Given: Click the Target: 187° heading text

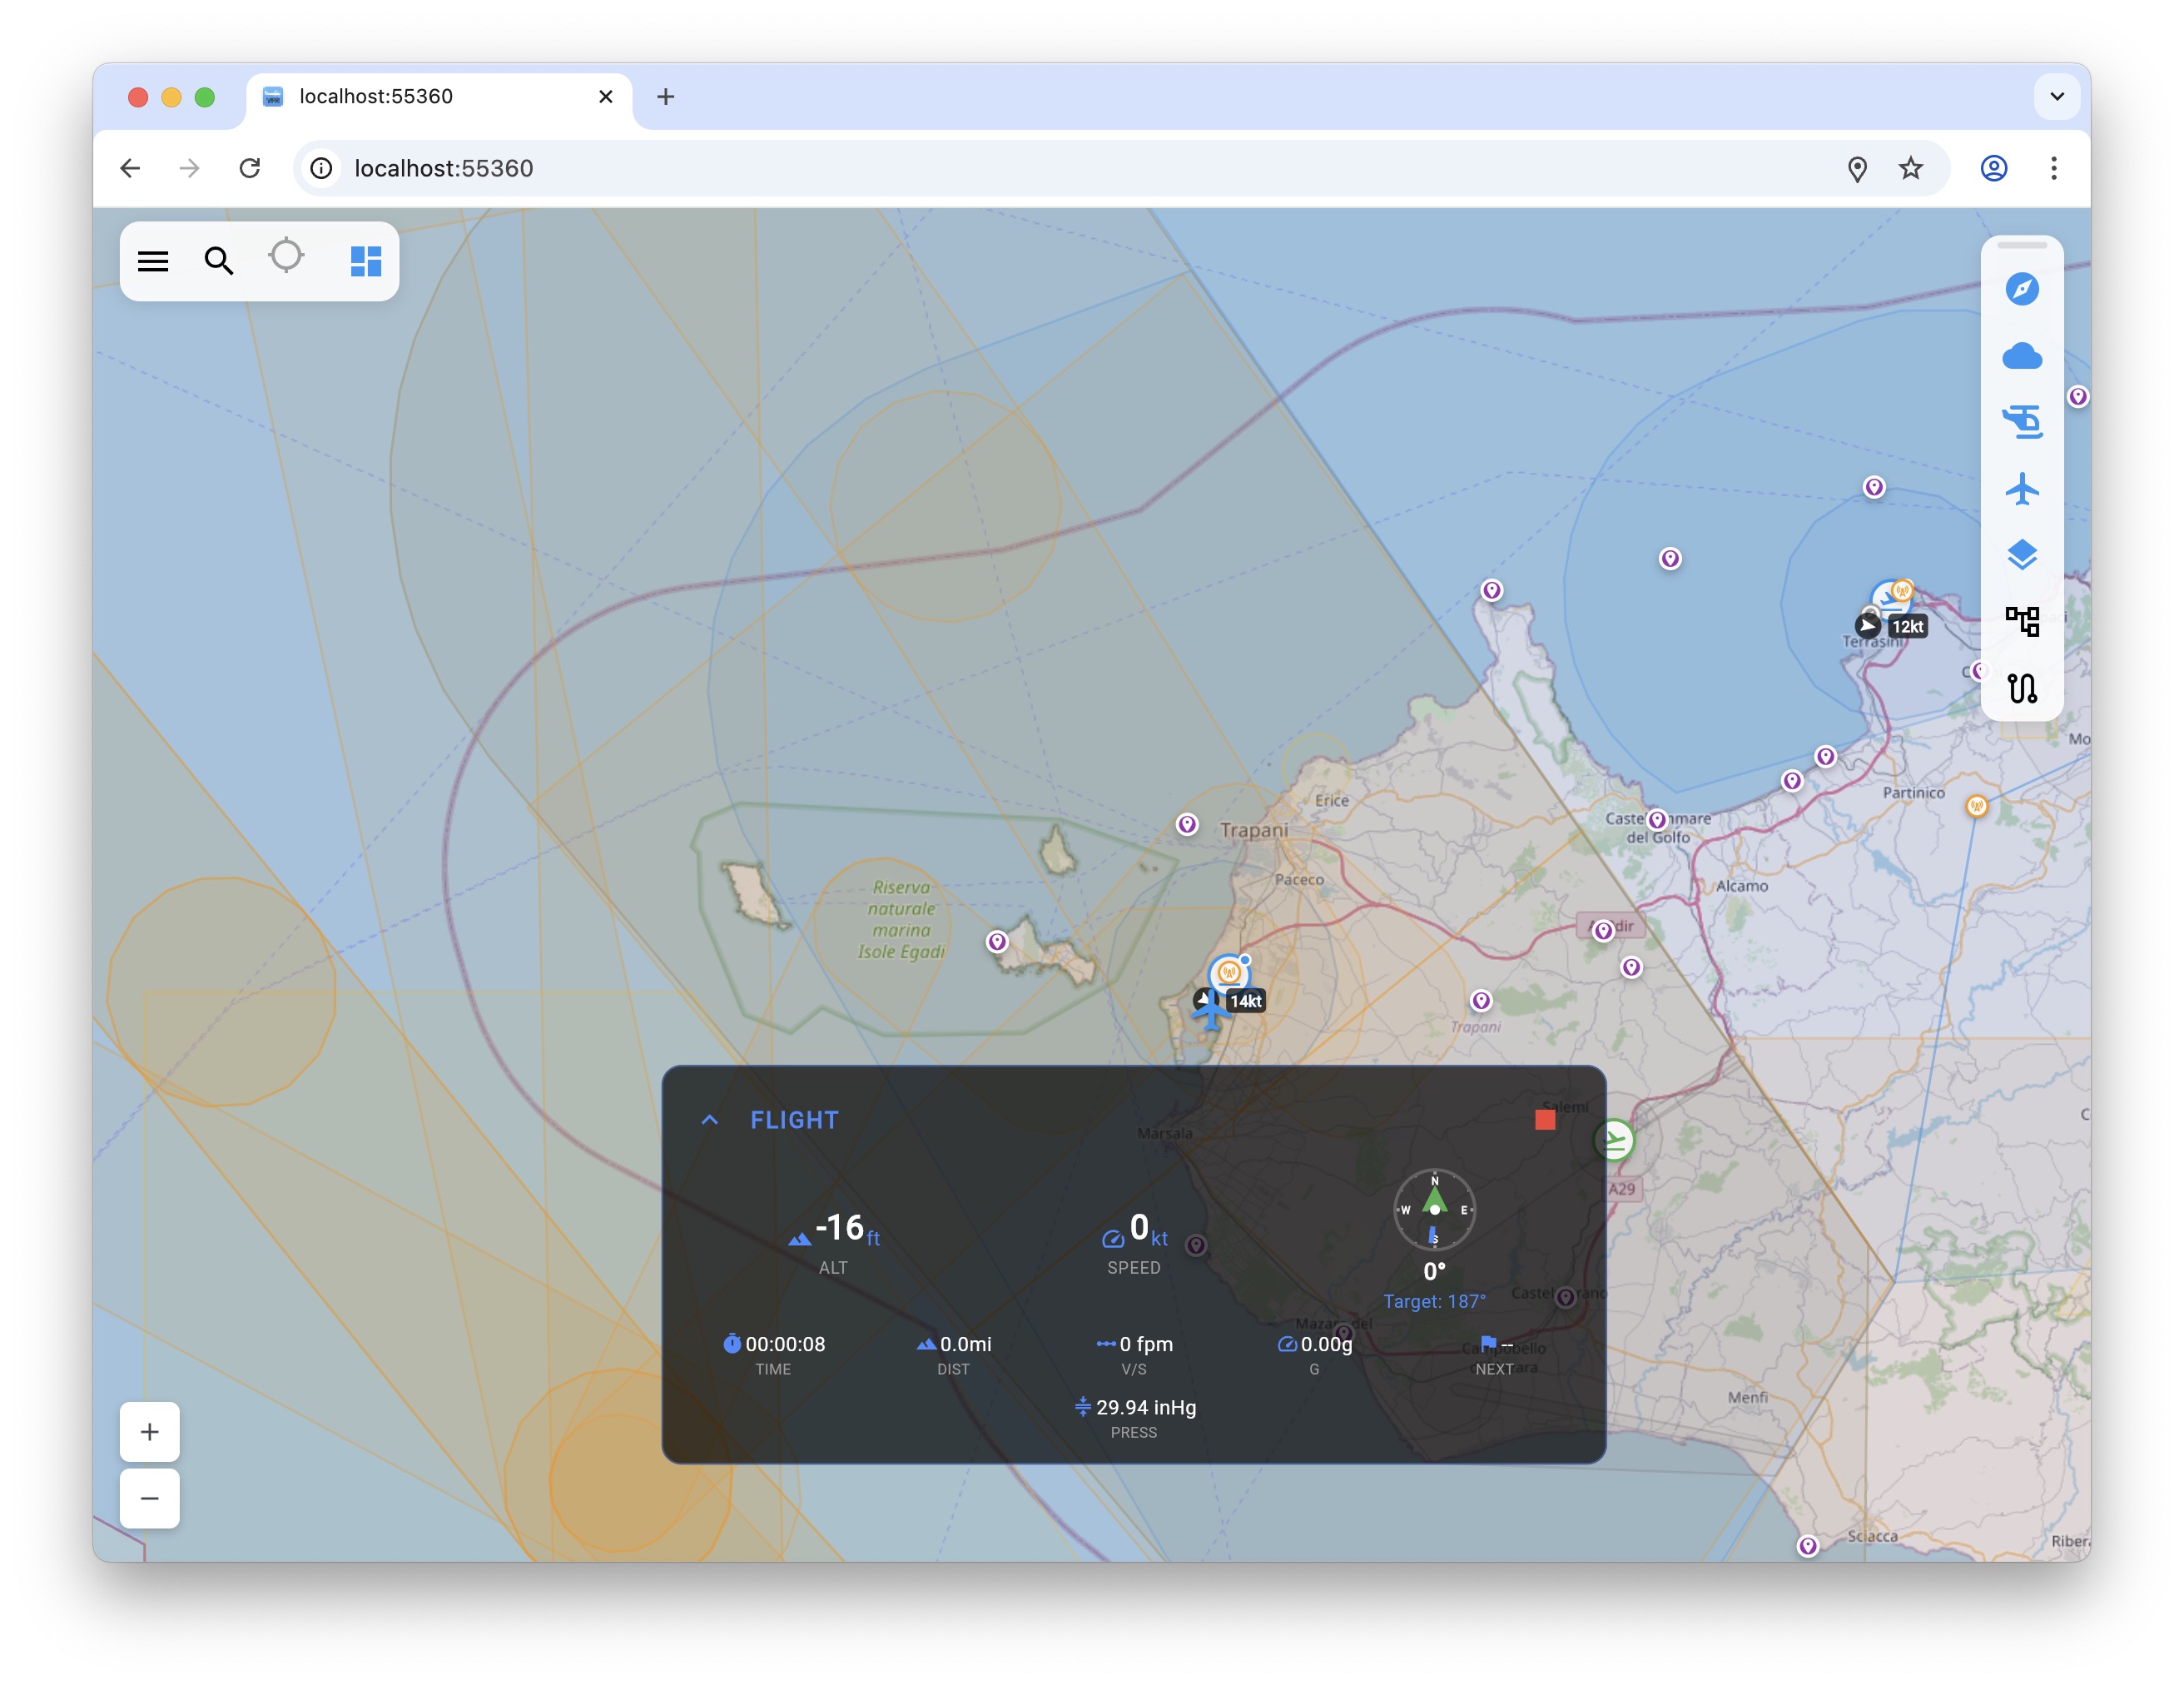Looking at the screenshot, I should pyautogui.click(x=1433, y=1300).
